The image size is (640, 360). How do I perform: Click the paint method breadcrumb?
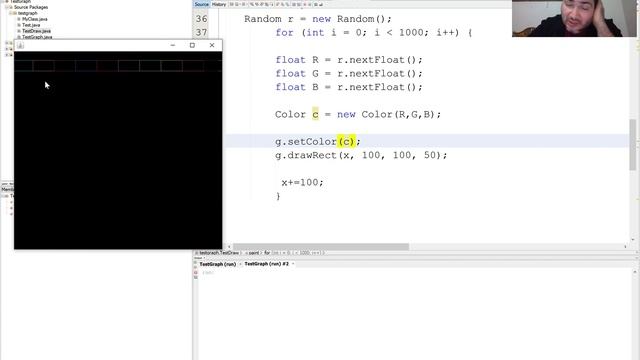(253, 253)
